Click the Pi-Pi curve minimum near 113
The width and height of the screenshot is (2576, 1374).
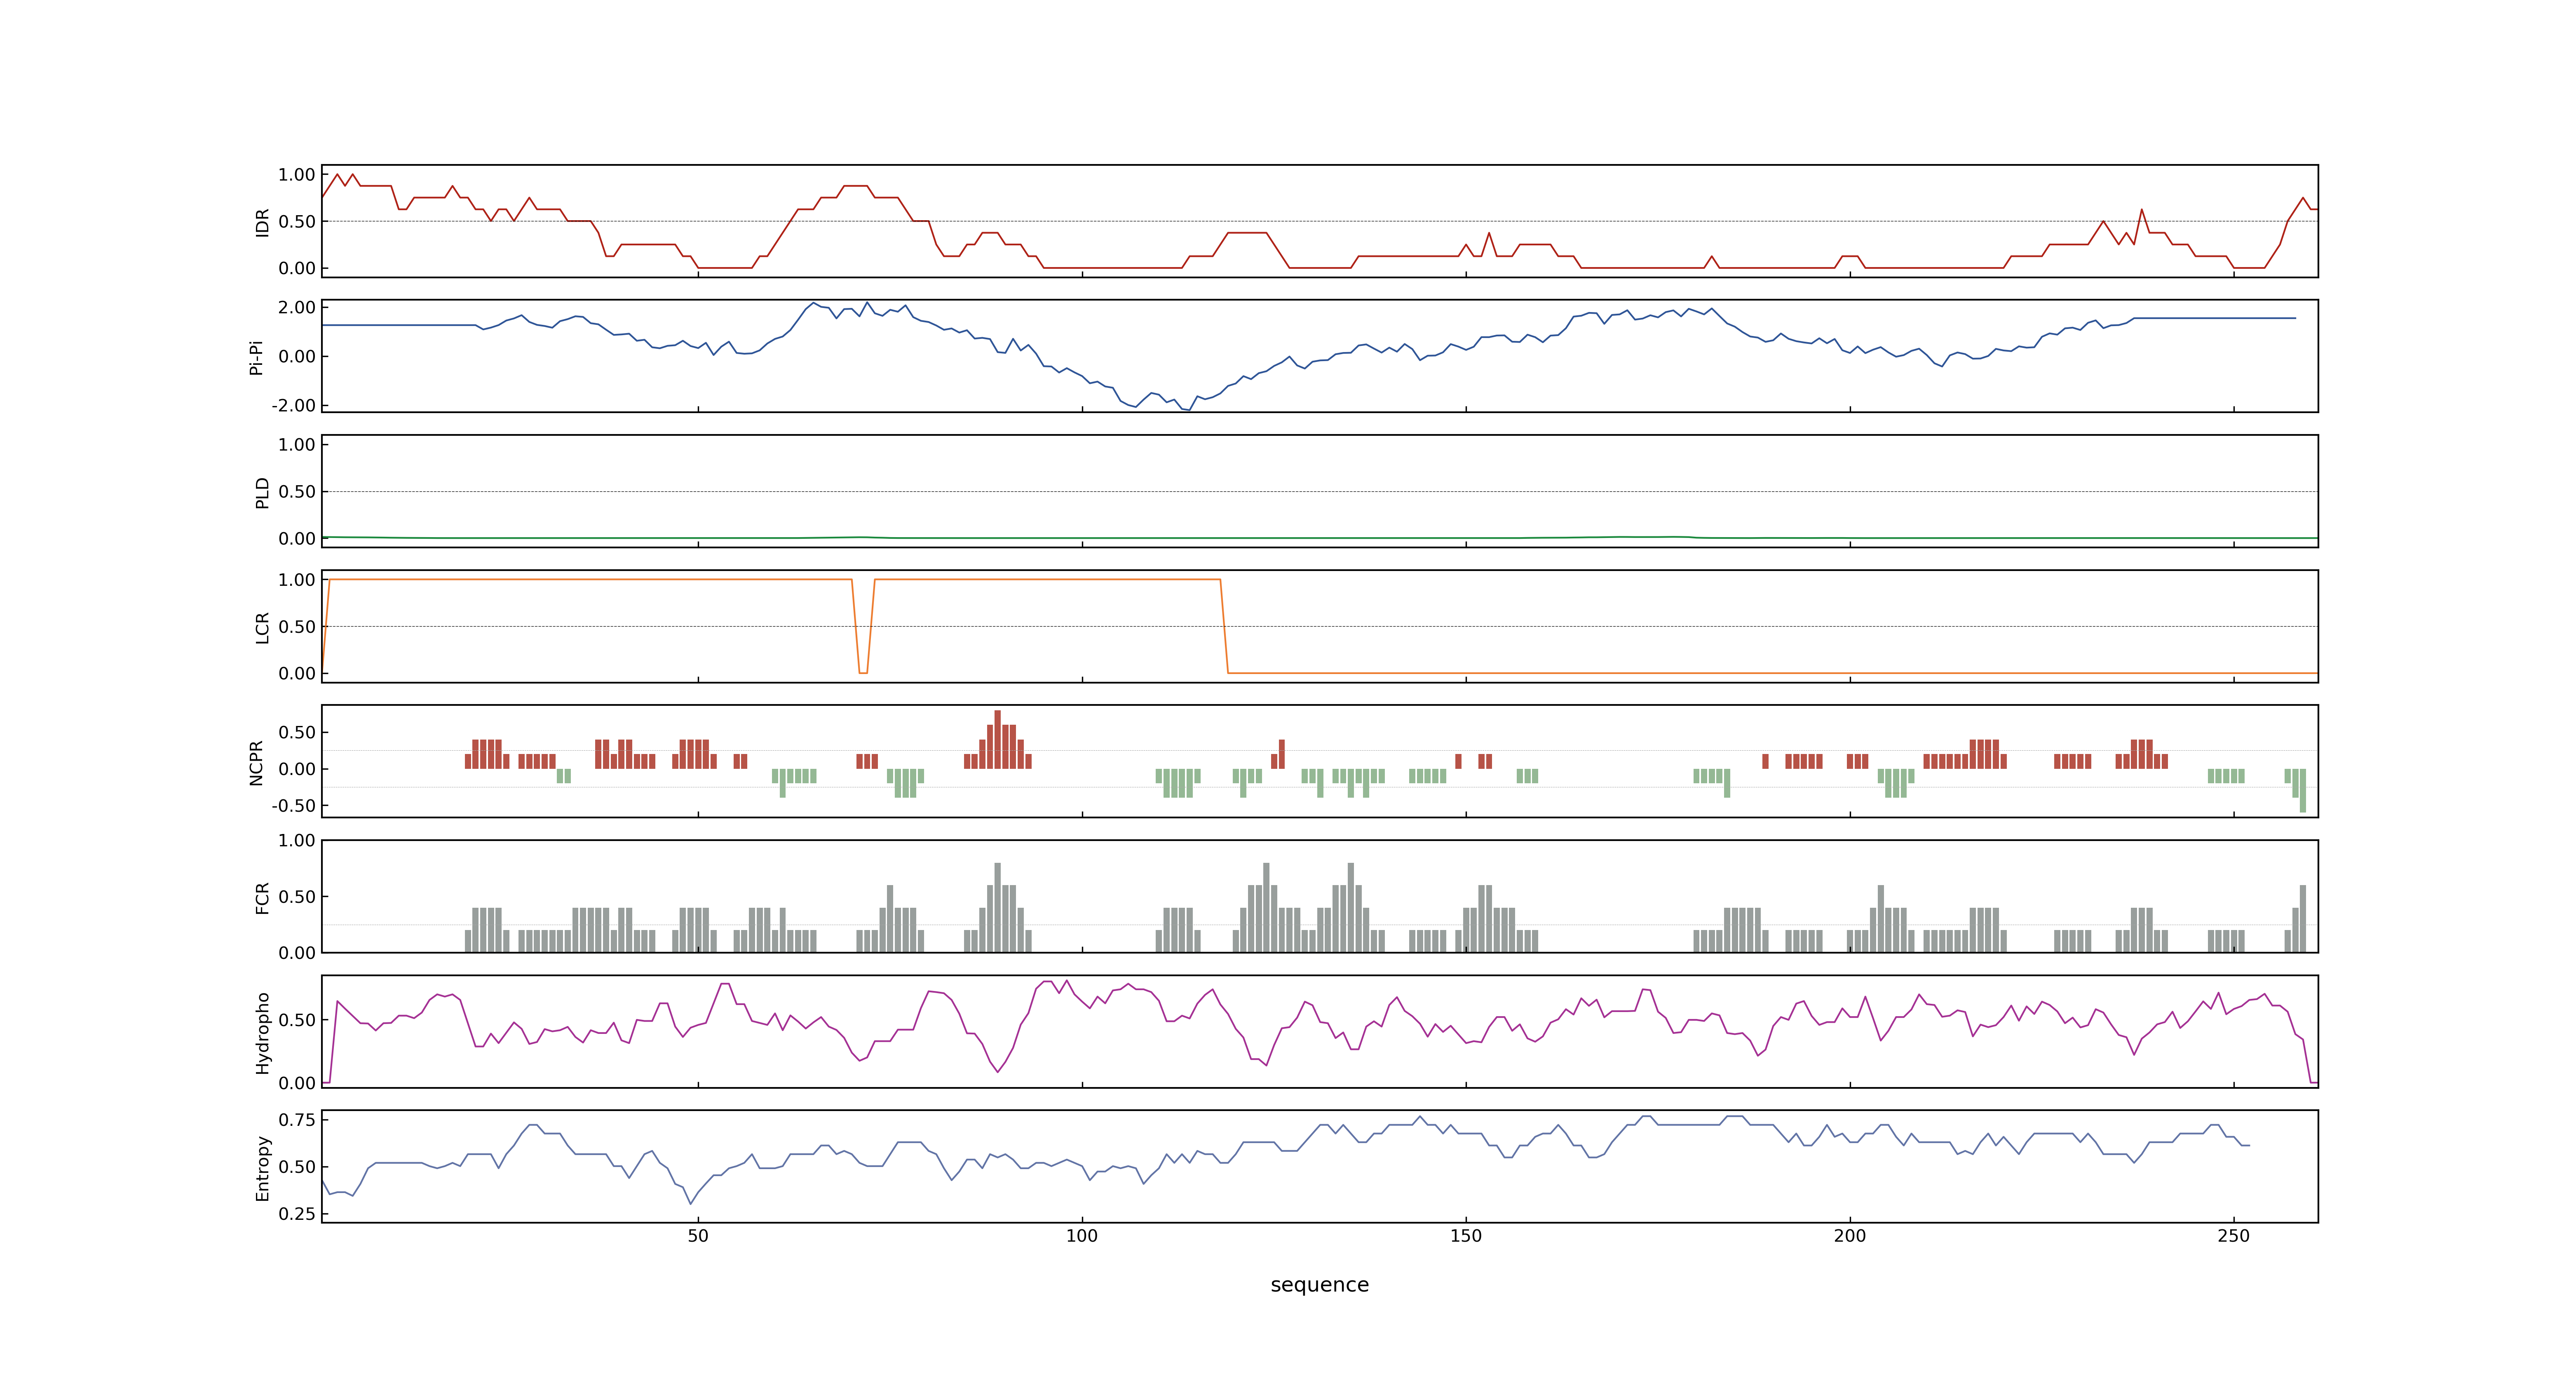pos(1186,408)
